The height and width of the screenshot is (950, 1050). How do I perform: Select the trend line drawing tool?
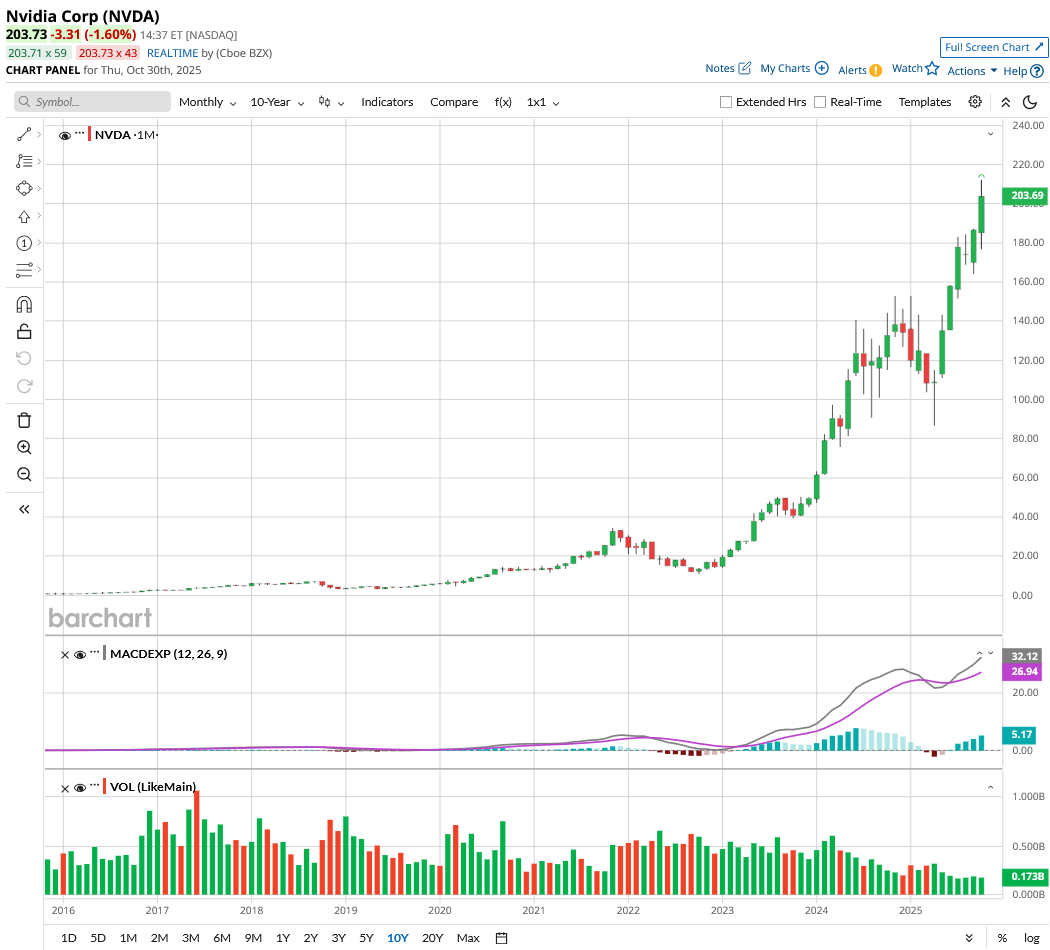[x=24, y=135]
